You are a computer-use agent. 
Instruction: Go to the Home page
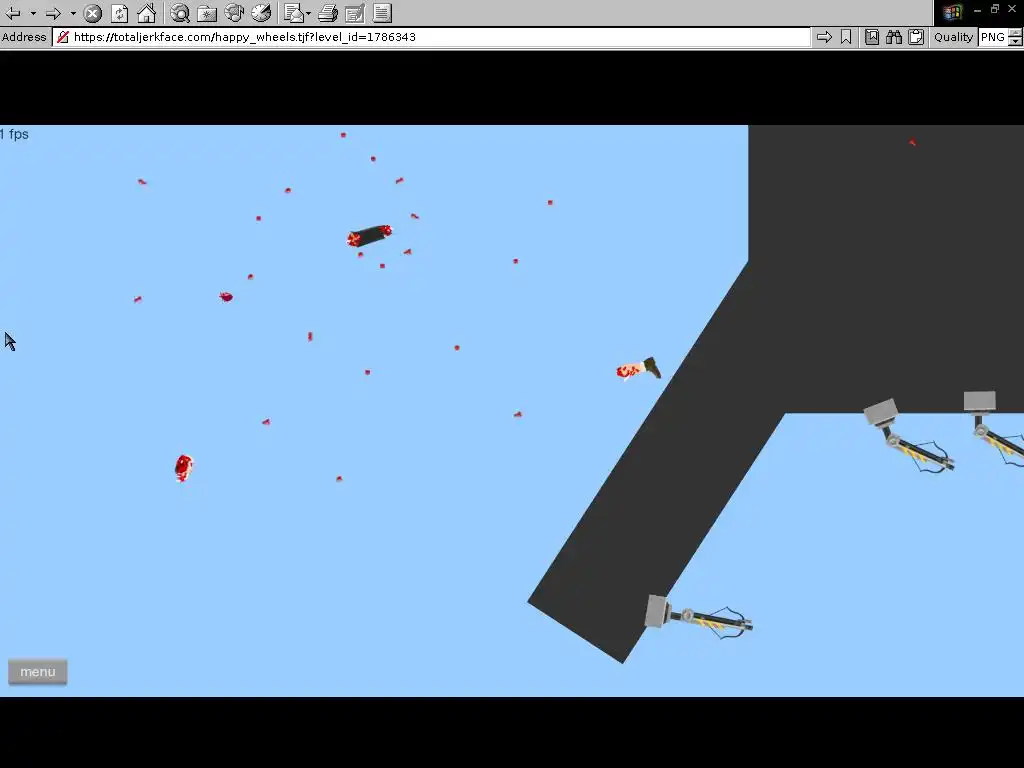[146, 13]
